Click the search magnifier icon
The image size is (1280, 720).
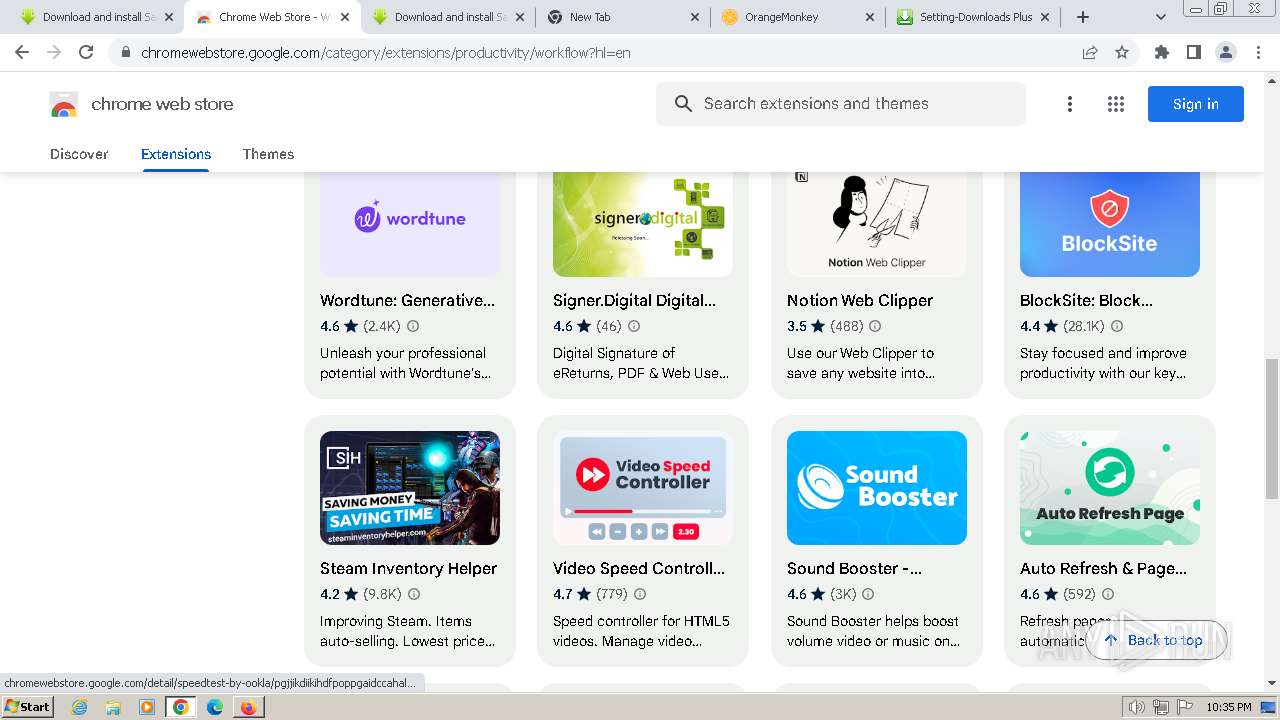click(683, 104)
